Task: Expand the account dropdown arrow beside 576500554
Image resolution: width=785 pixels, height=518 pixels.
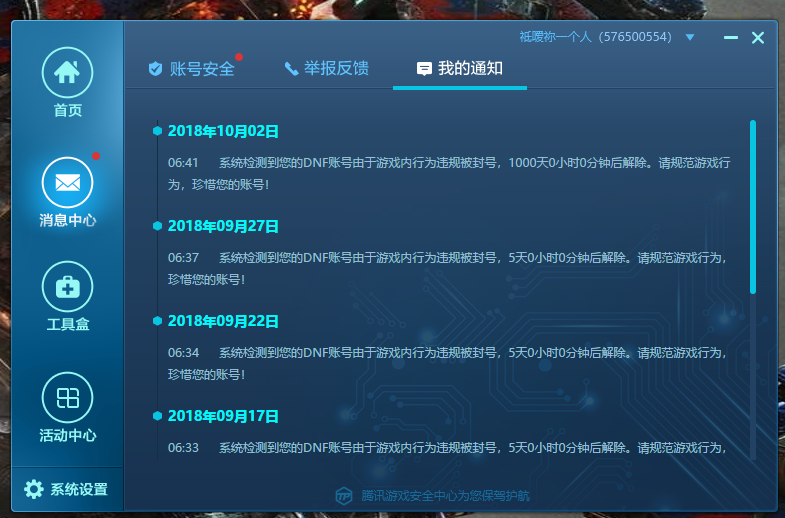Action: [690, 37]
